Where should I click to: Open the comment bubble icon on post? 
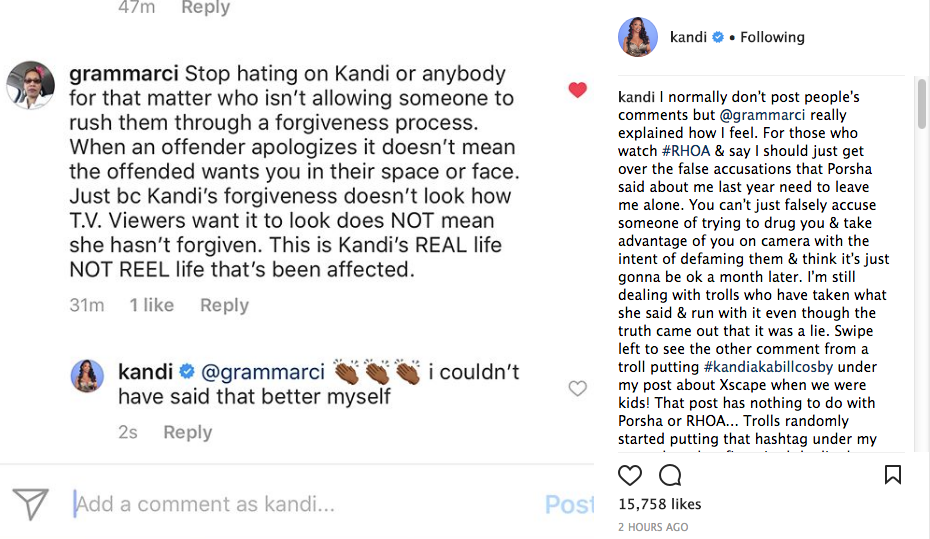[x=671, y=475]
